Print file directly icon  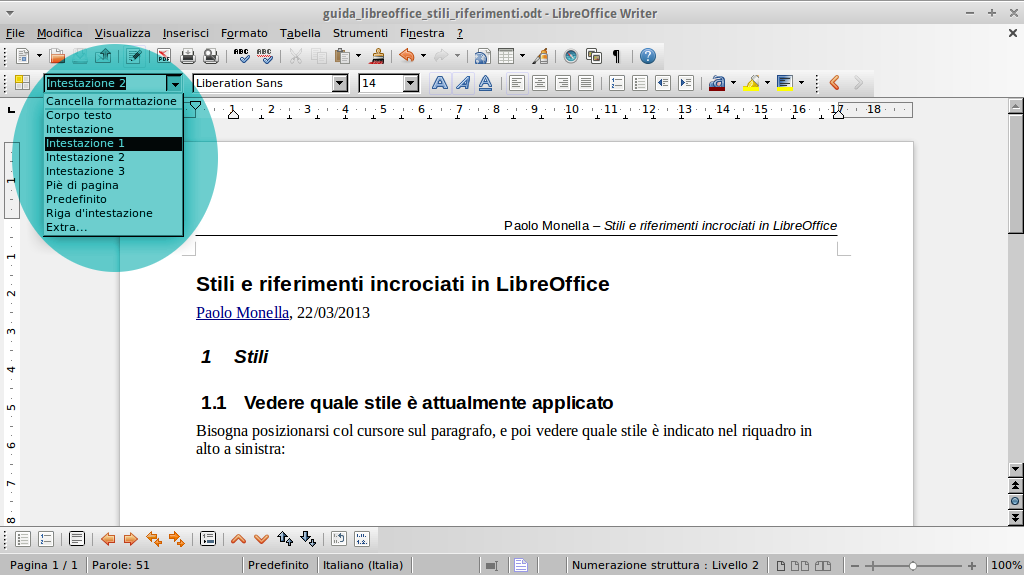tap(187, 56)
